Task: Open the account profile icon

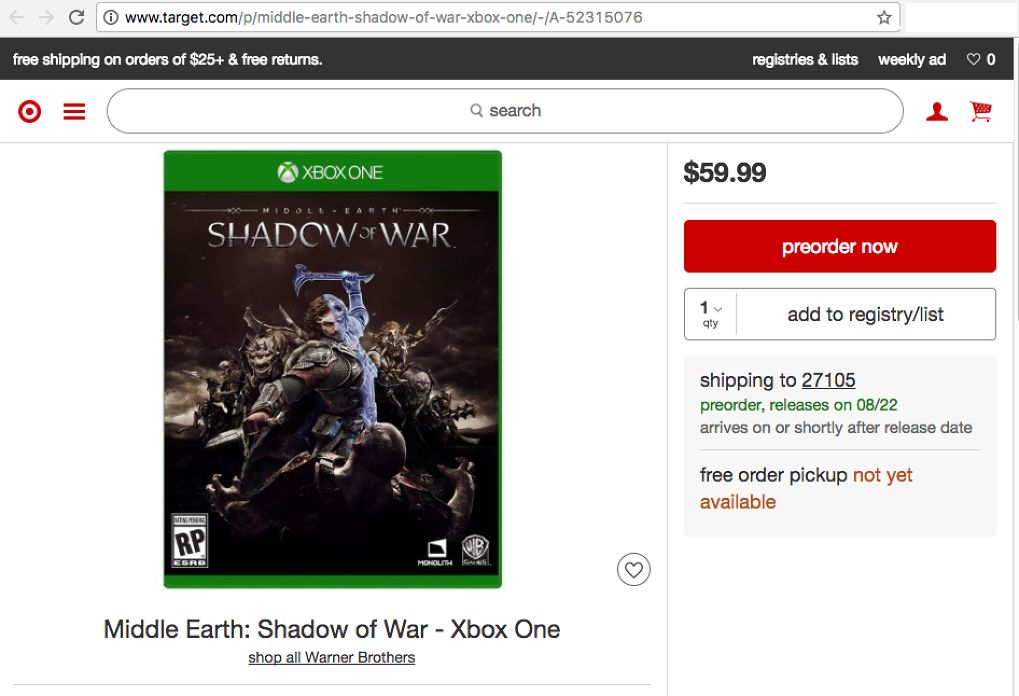Action: pyautogui.click(x=936, y=112)
